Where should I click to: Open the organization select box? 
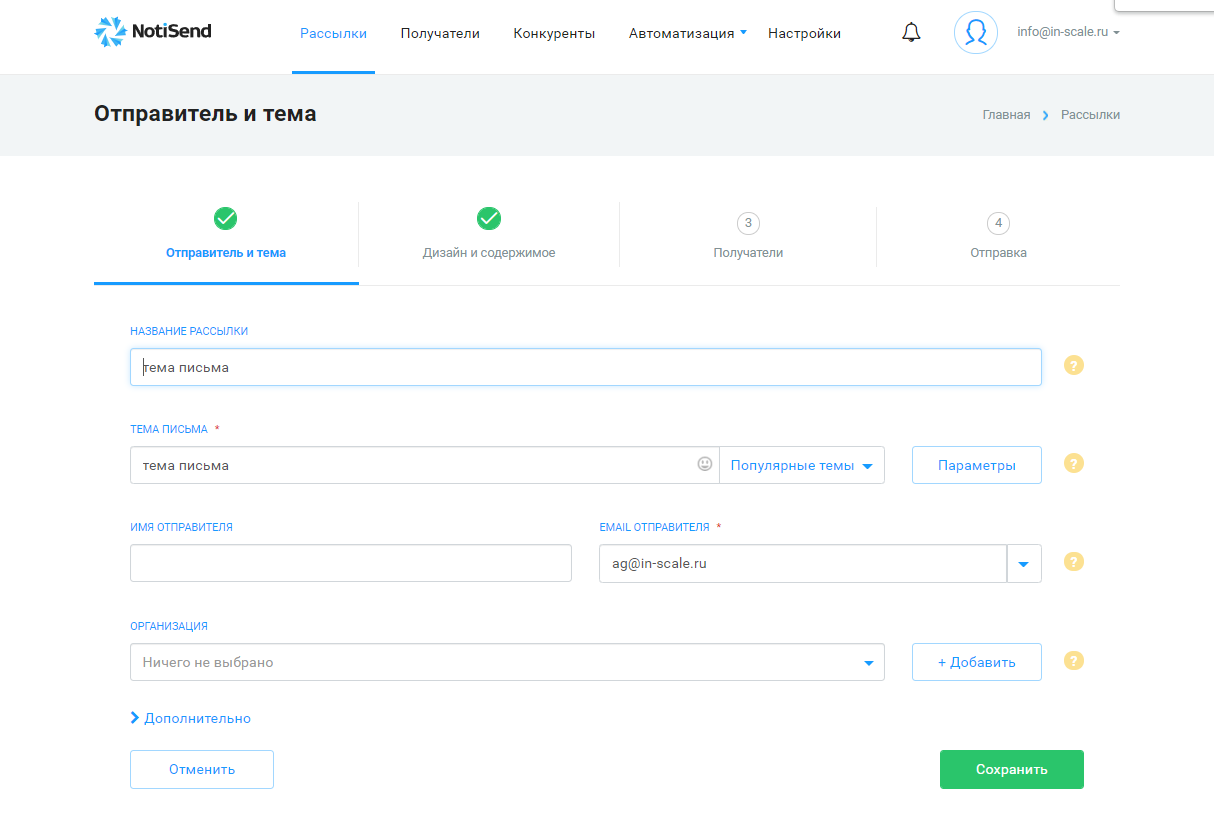(507, 662)
